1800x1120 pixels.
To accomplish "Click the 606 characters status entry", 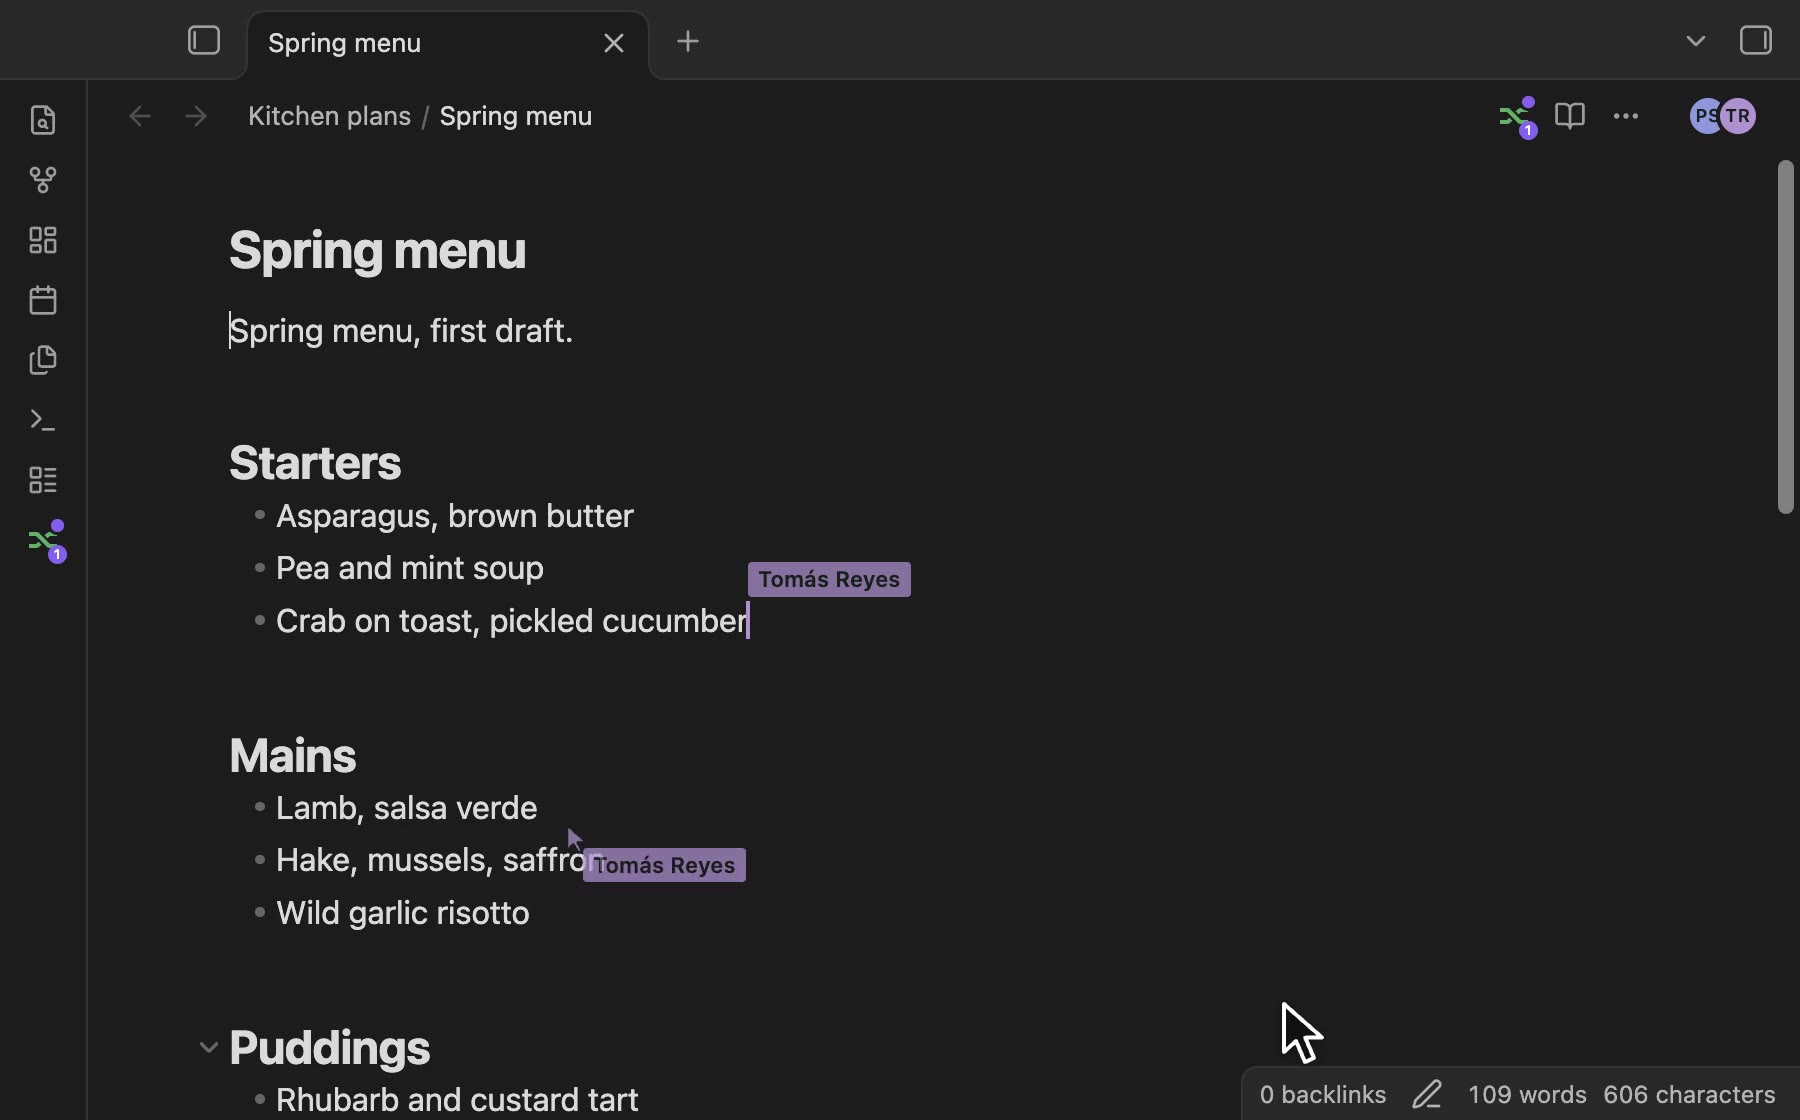I will pos(1689,1095).
